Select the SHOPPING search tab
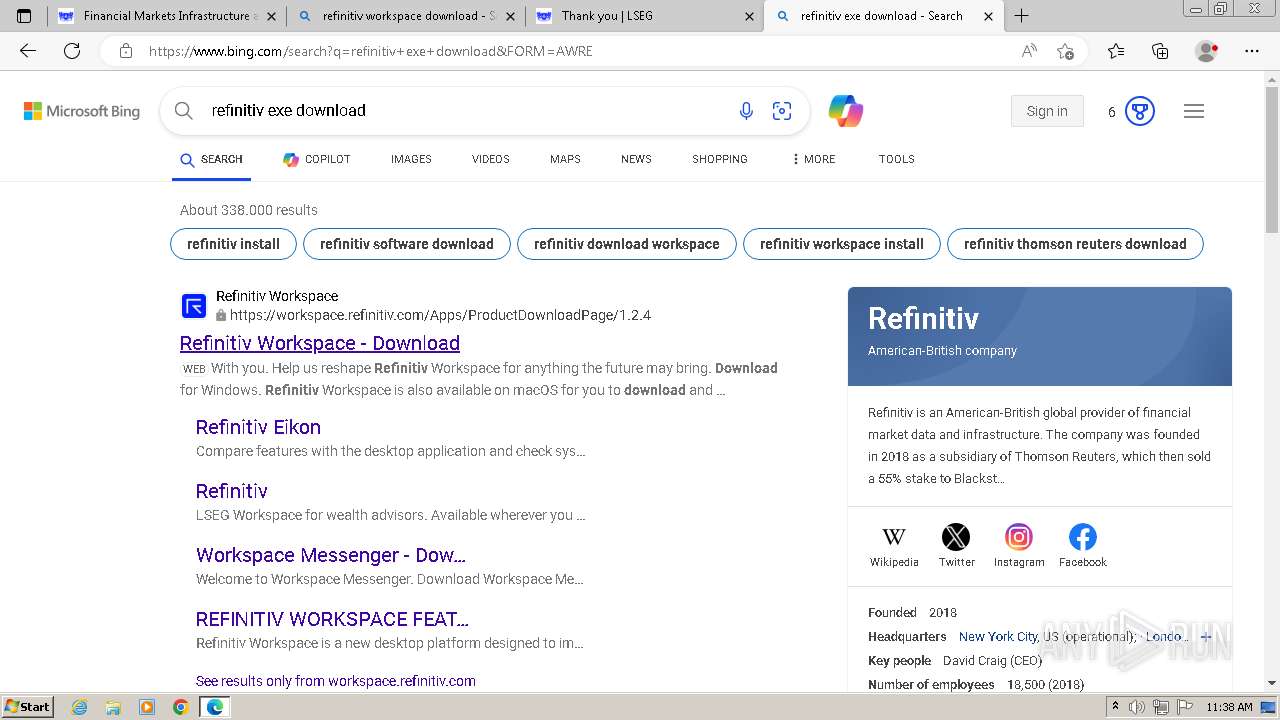The height and width of the screenshot is (720, 1280). (720, 159)
